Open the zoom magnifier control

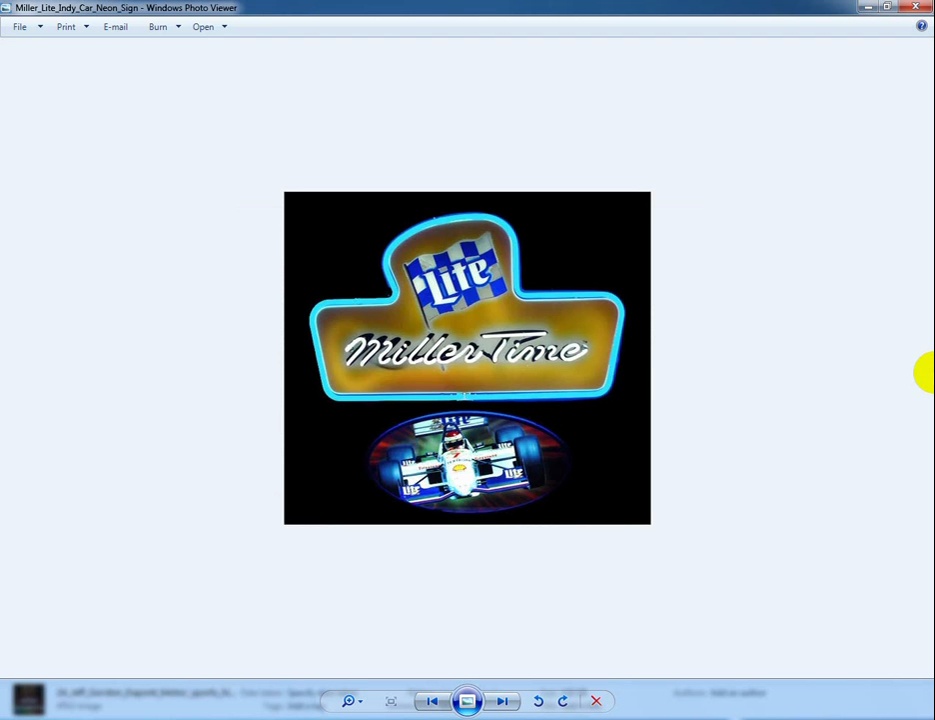tap(348, 701)
